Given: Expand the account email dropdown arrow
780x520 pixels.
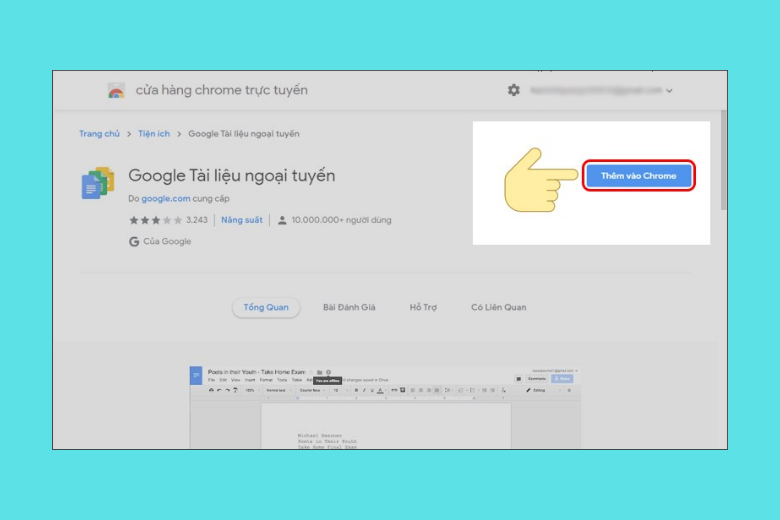Looking at the screenshot, I should 670,91.
